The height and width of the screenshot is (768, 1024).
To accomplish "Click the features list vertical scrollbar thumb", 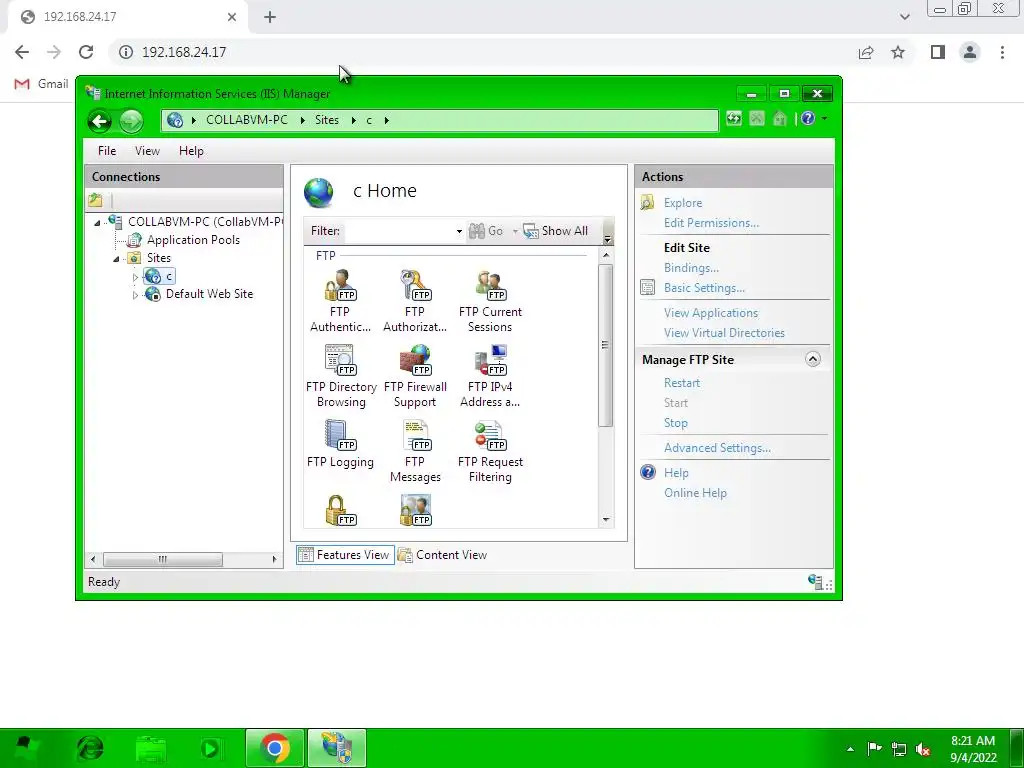I will 605,345.
